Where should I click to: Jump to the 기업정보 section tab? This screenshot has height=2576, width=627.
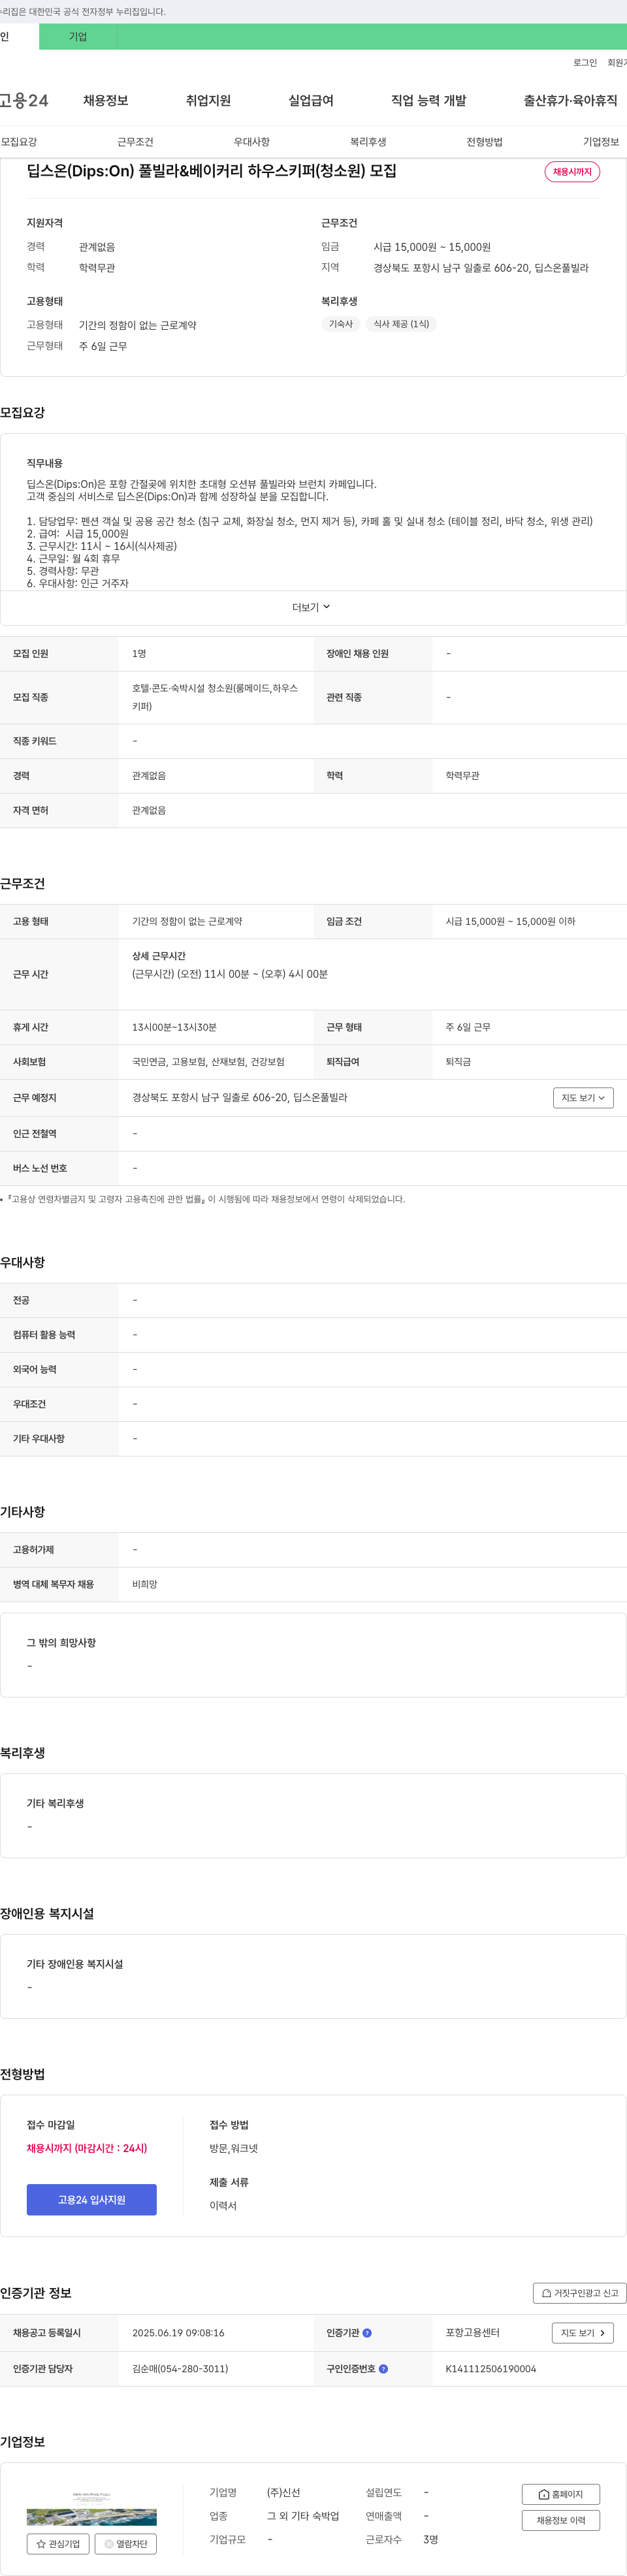point(600,142)
